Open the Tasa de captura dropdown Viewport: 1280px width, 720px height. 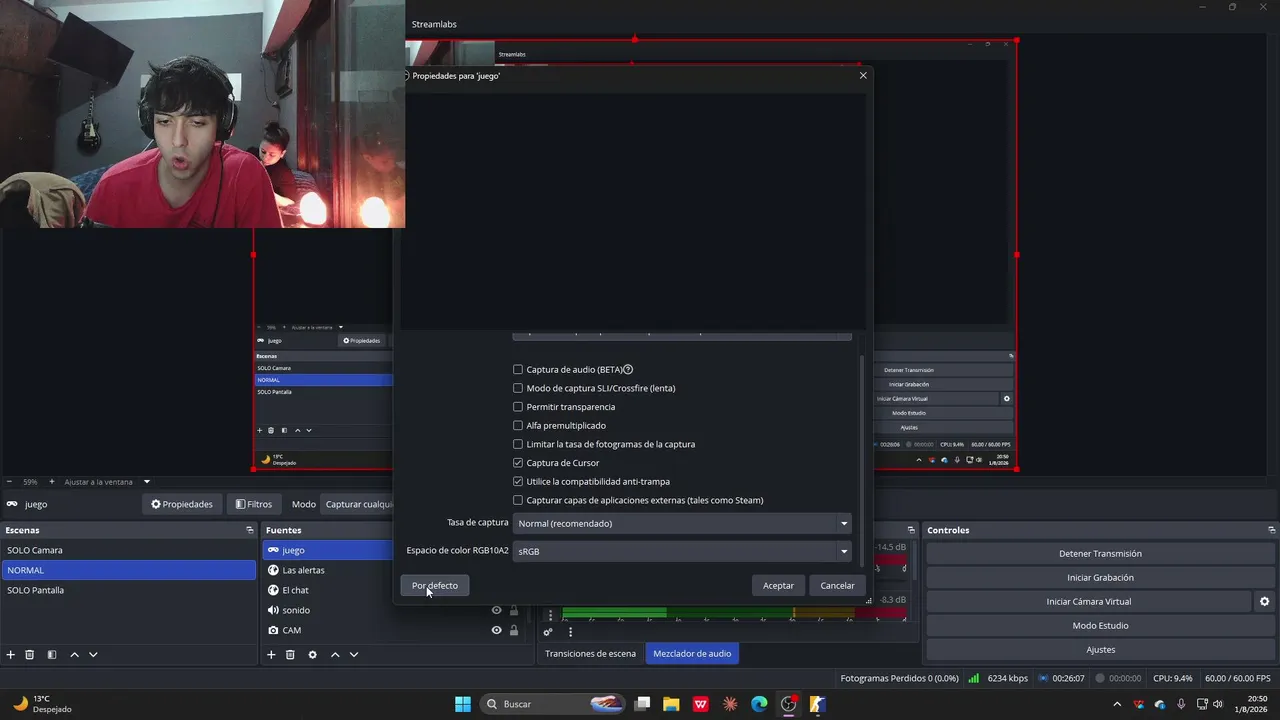(x=682, y=523)
